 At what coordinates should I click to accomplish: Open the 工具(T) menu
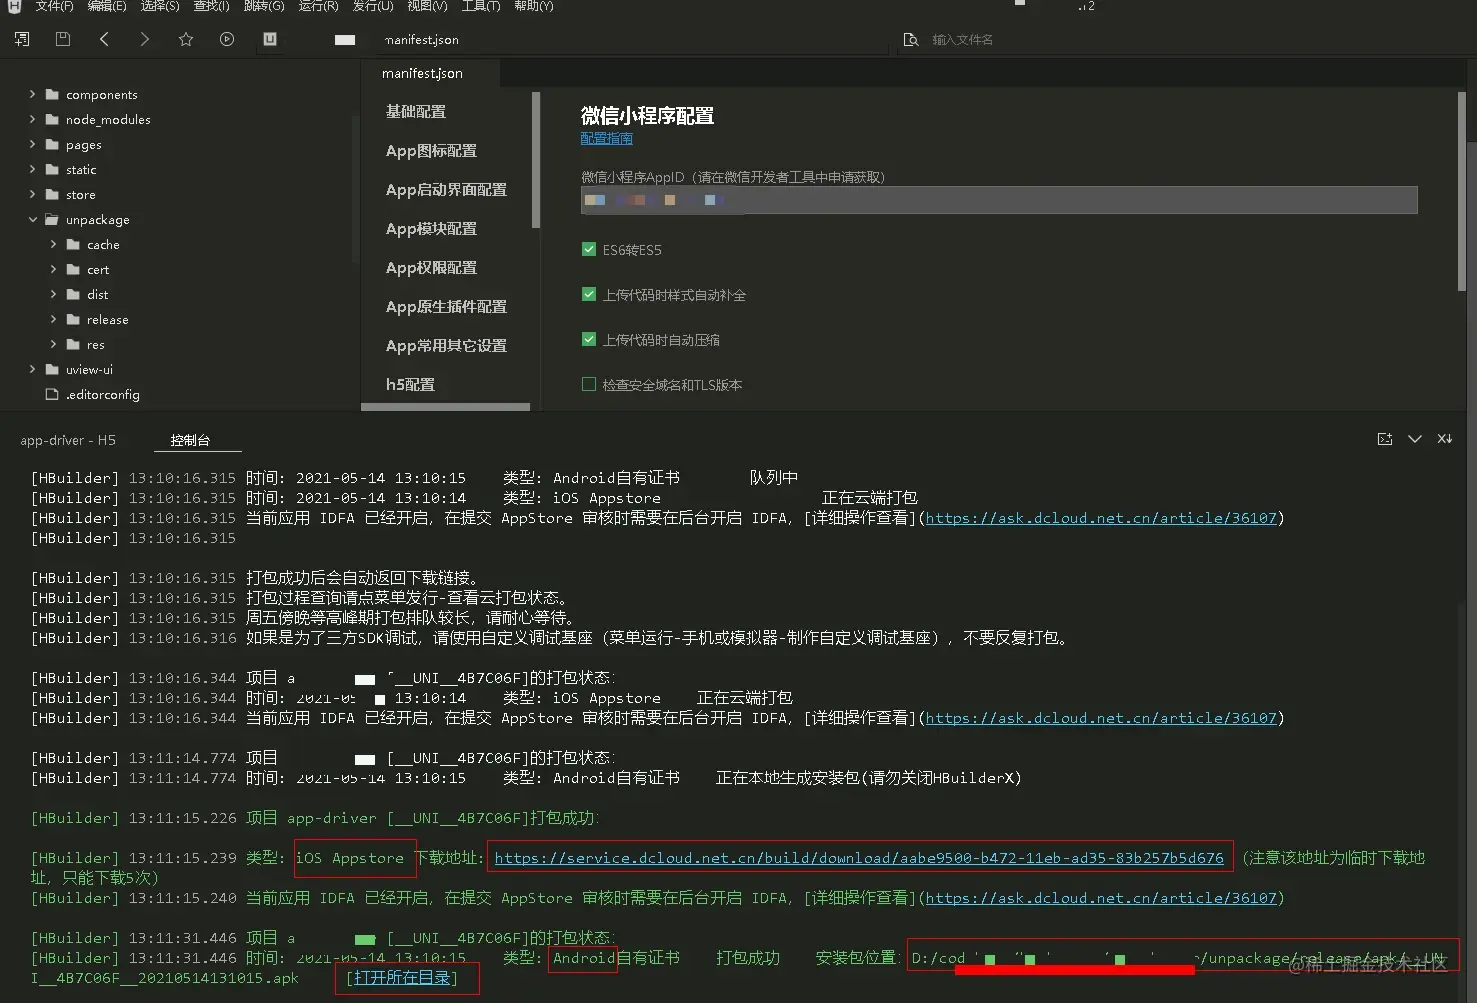pyautogui.click(x=480, y=6)
